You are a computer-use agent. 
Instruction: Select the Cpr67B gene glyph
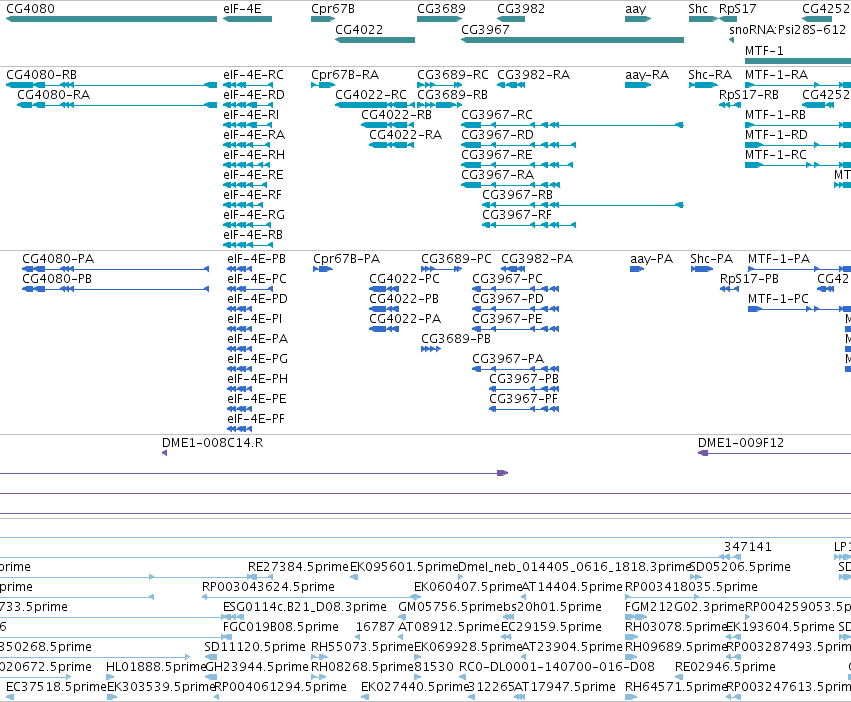tap(323, 19)
